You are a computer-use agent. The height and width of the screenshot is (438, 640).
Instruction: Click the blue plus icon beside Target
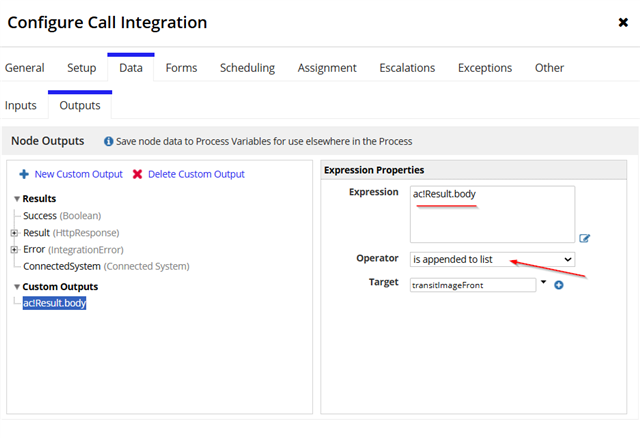click(559, 285)
